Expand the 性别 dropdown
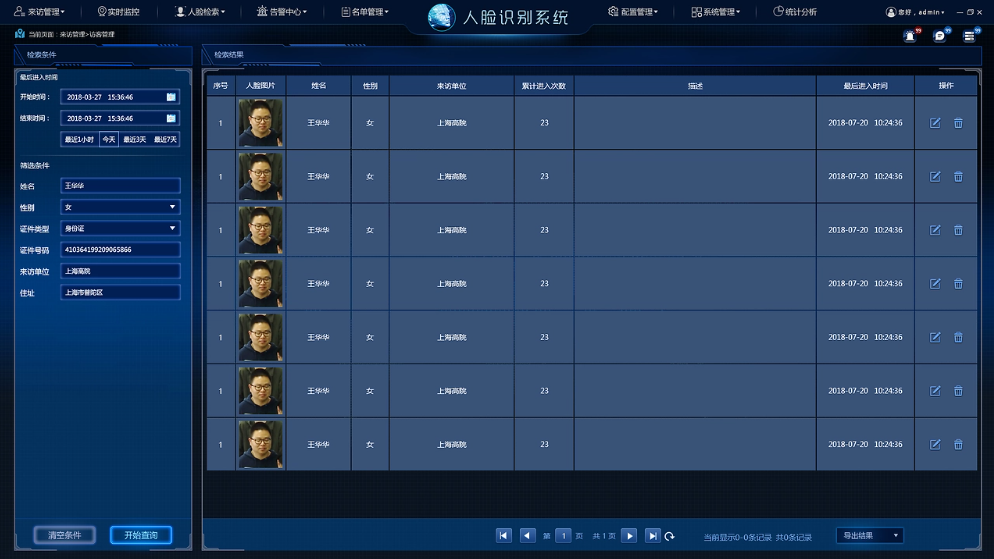Image resolution: width=994 pixels, height=559 pixels. 120,207
